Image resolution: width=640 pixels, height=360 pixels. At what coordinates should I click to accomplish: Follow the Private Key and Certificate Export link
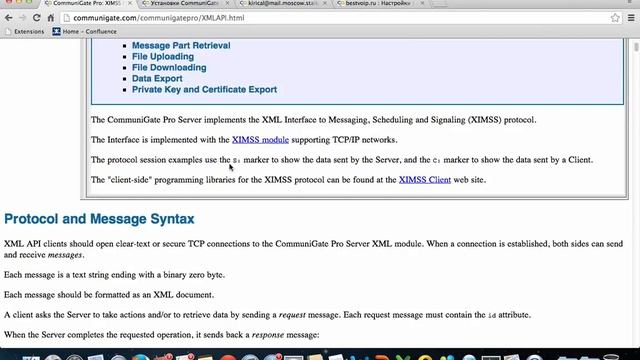pyautogui.click(x=204, y=90)
